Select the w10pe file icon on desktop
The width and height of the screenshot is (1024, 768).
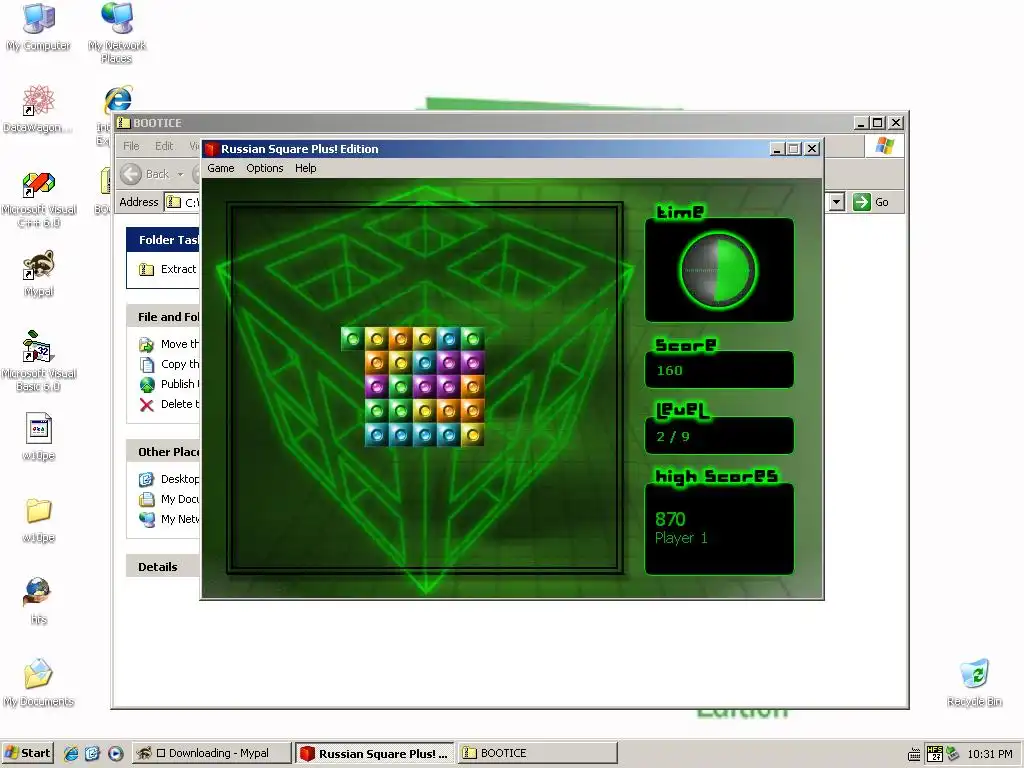pyautogui.click(x=39, y=436)
